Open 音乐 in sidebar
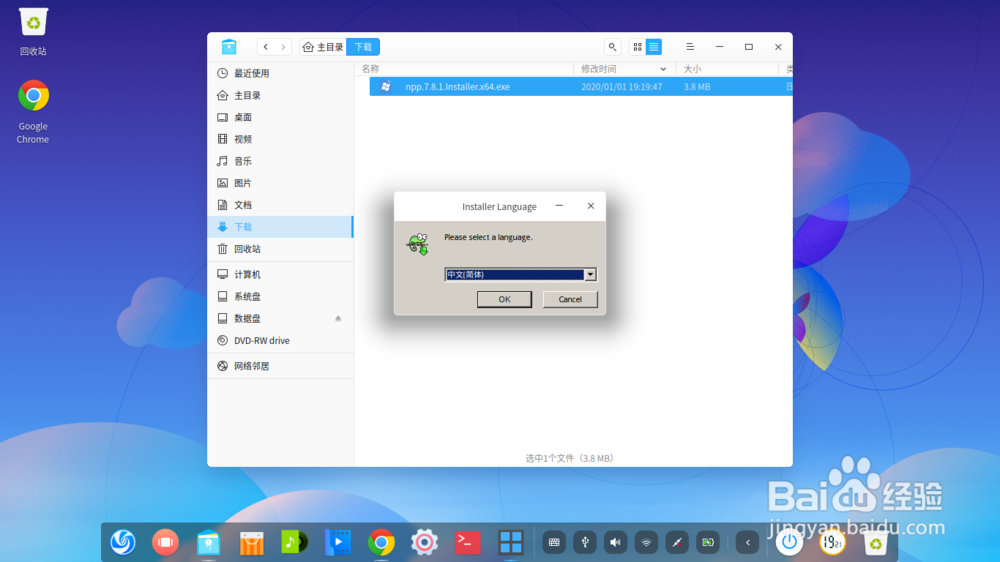 (281, 161)
